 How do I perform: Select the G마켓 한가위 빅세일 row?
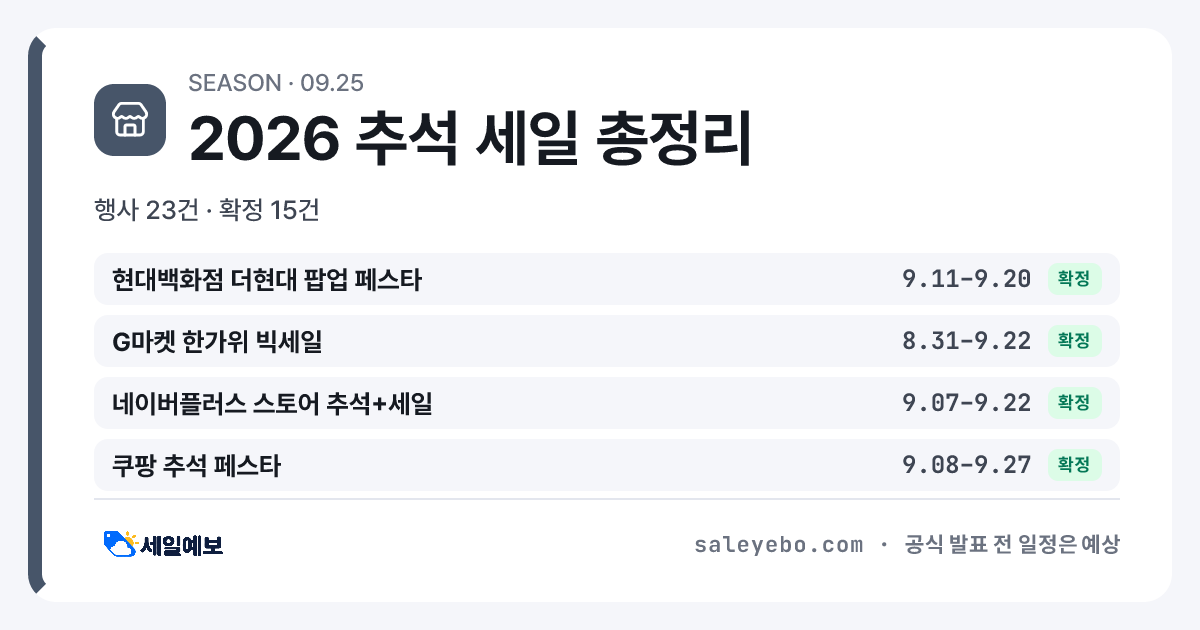point(607,341)
